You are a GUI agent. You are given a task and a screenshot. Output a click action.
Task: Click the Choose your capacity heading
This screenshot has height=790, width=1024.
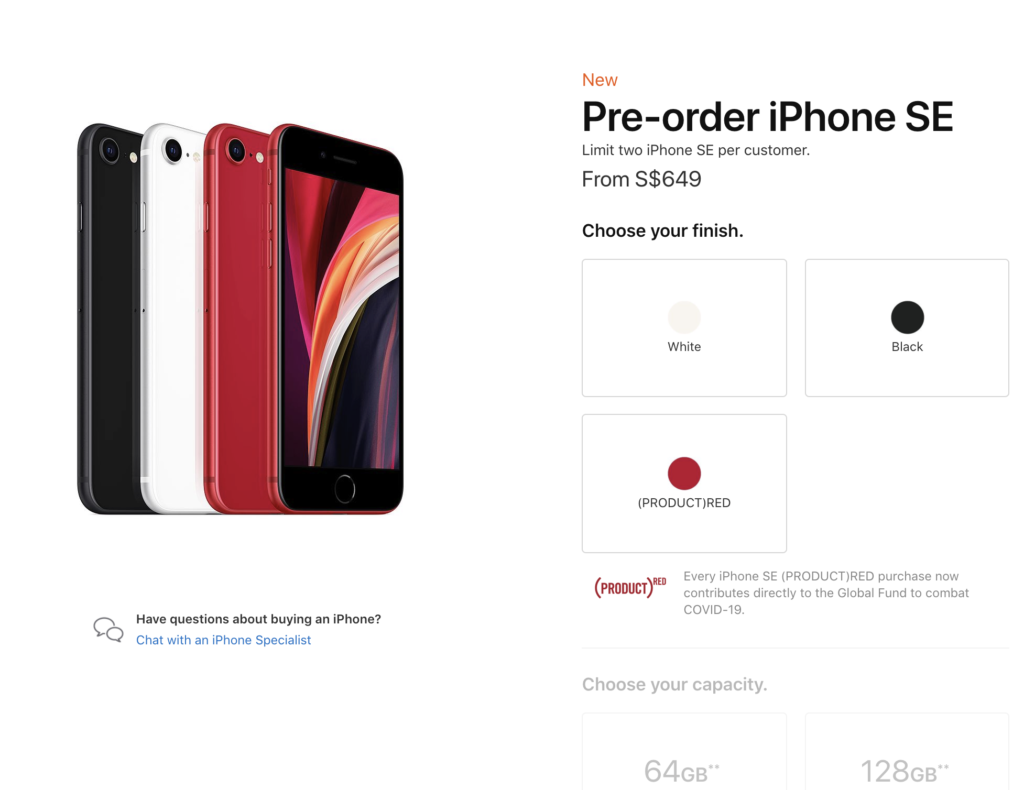675,684
